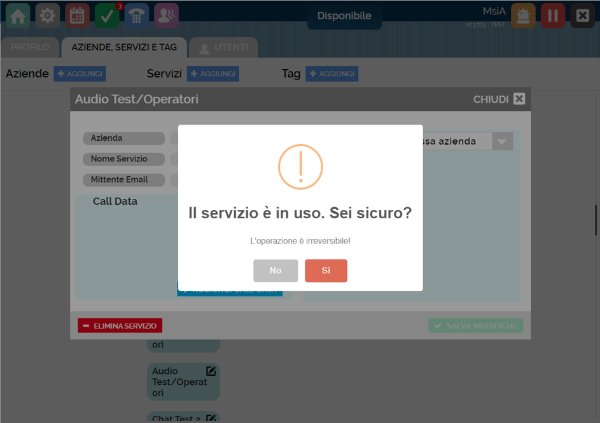This screenshot has height=423, width=600.
Task: Click the Call Data section heading
Action: coord(115,201)
